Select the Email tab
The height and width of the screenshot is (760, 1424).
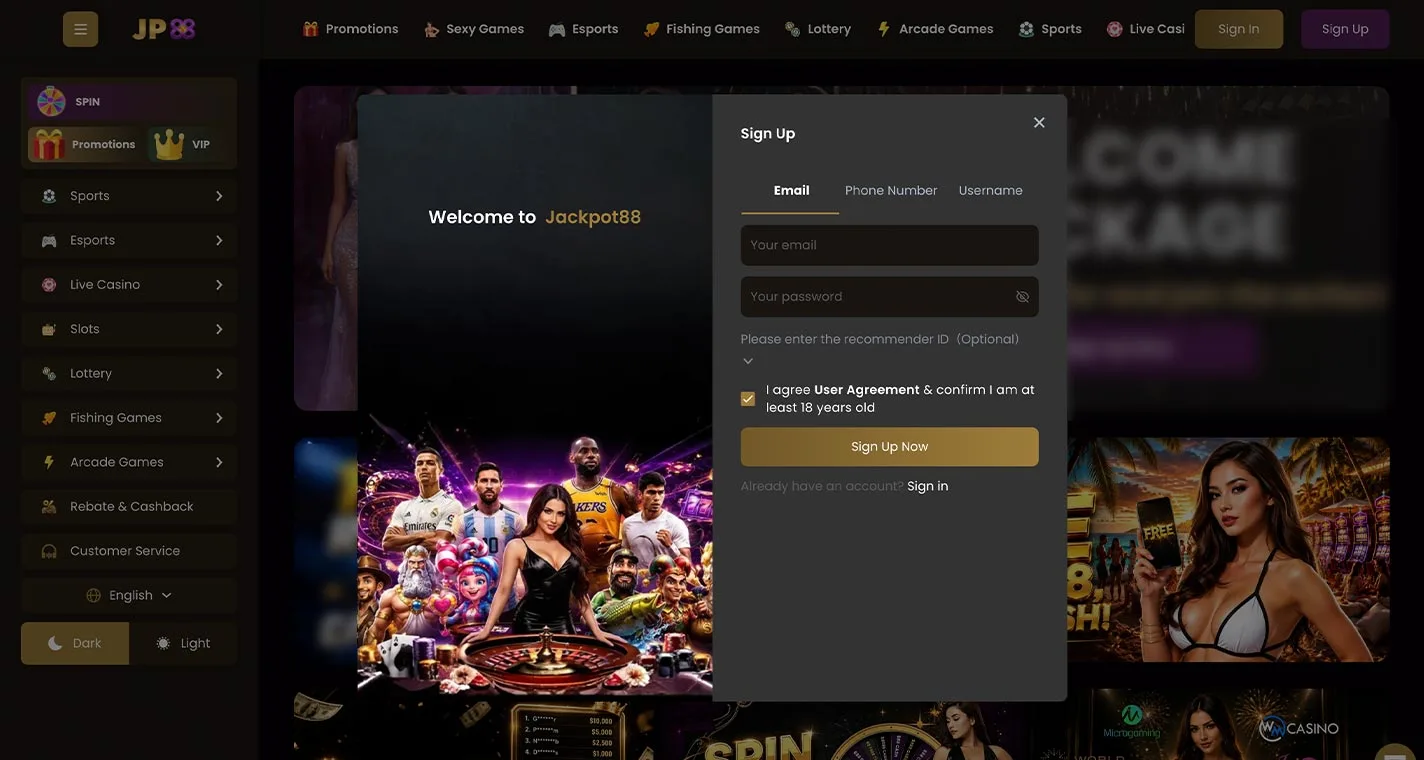tap(791, 191)
